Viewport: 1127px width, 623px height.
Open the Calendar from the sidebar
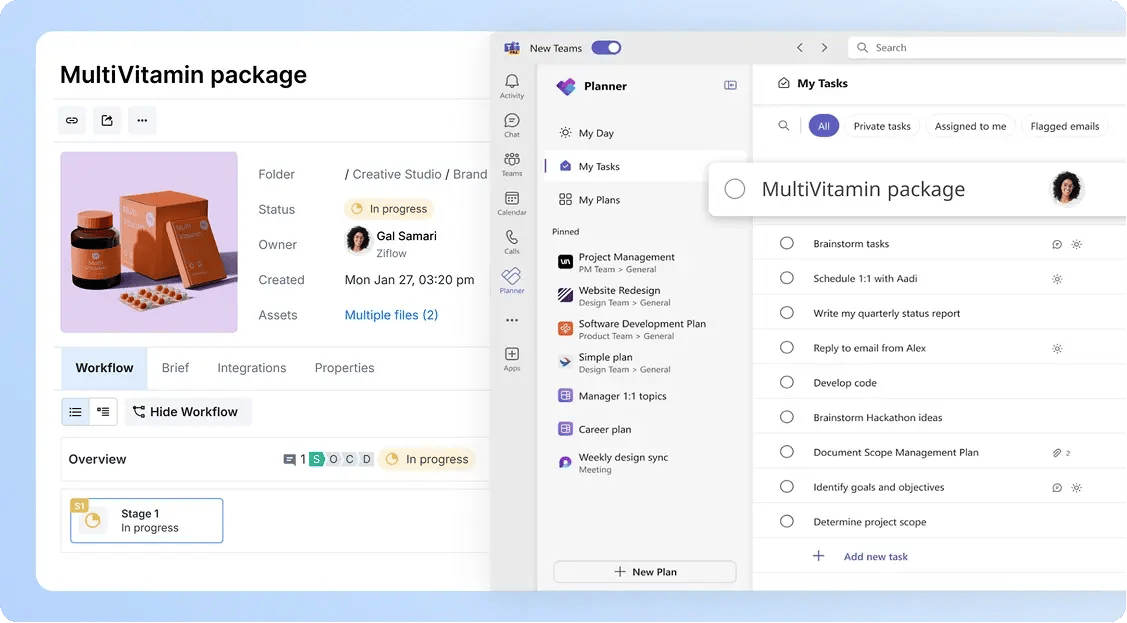click(511, 200)
